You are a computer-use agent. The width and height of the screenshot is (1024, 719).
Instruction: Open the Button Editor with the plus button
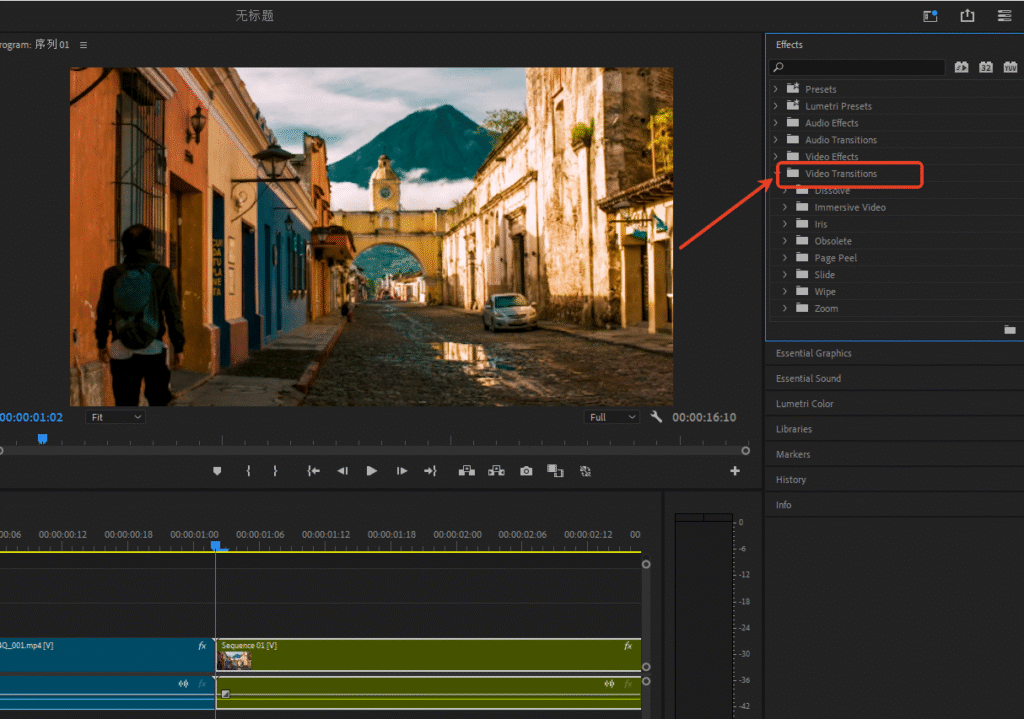735,470
